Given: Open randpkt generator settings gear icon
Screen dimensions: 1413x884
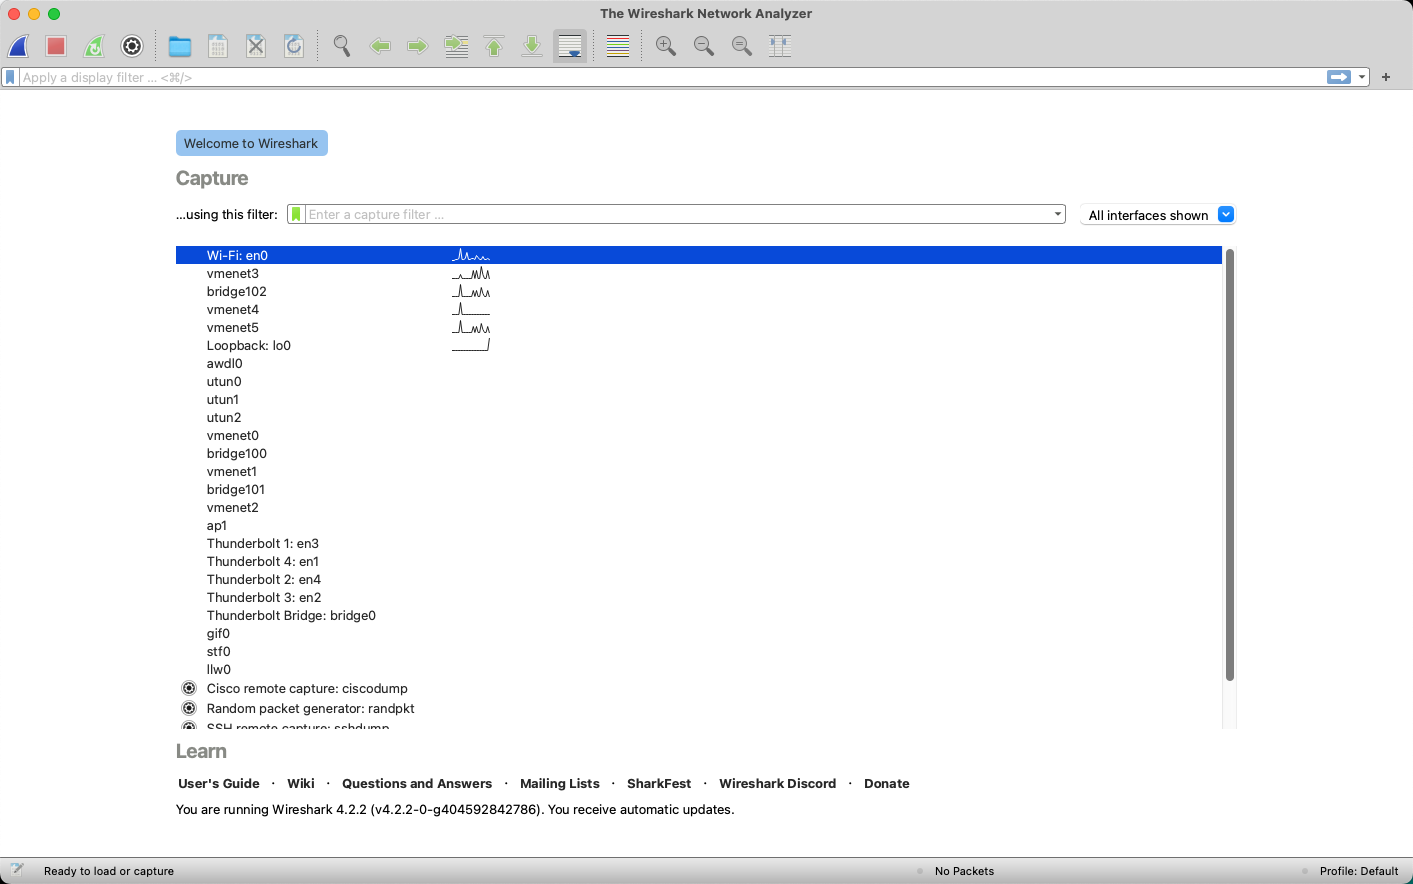Looking at the screenshot, I should pos(189,708).
